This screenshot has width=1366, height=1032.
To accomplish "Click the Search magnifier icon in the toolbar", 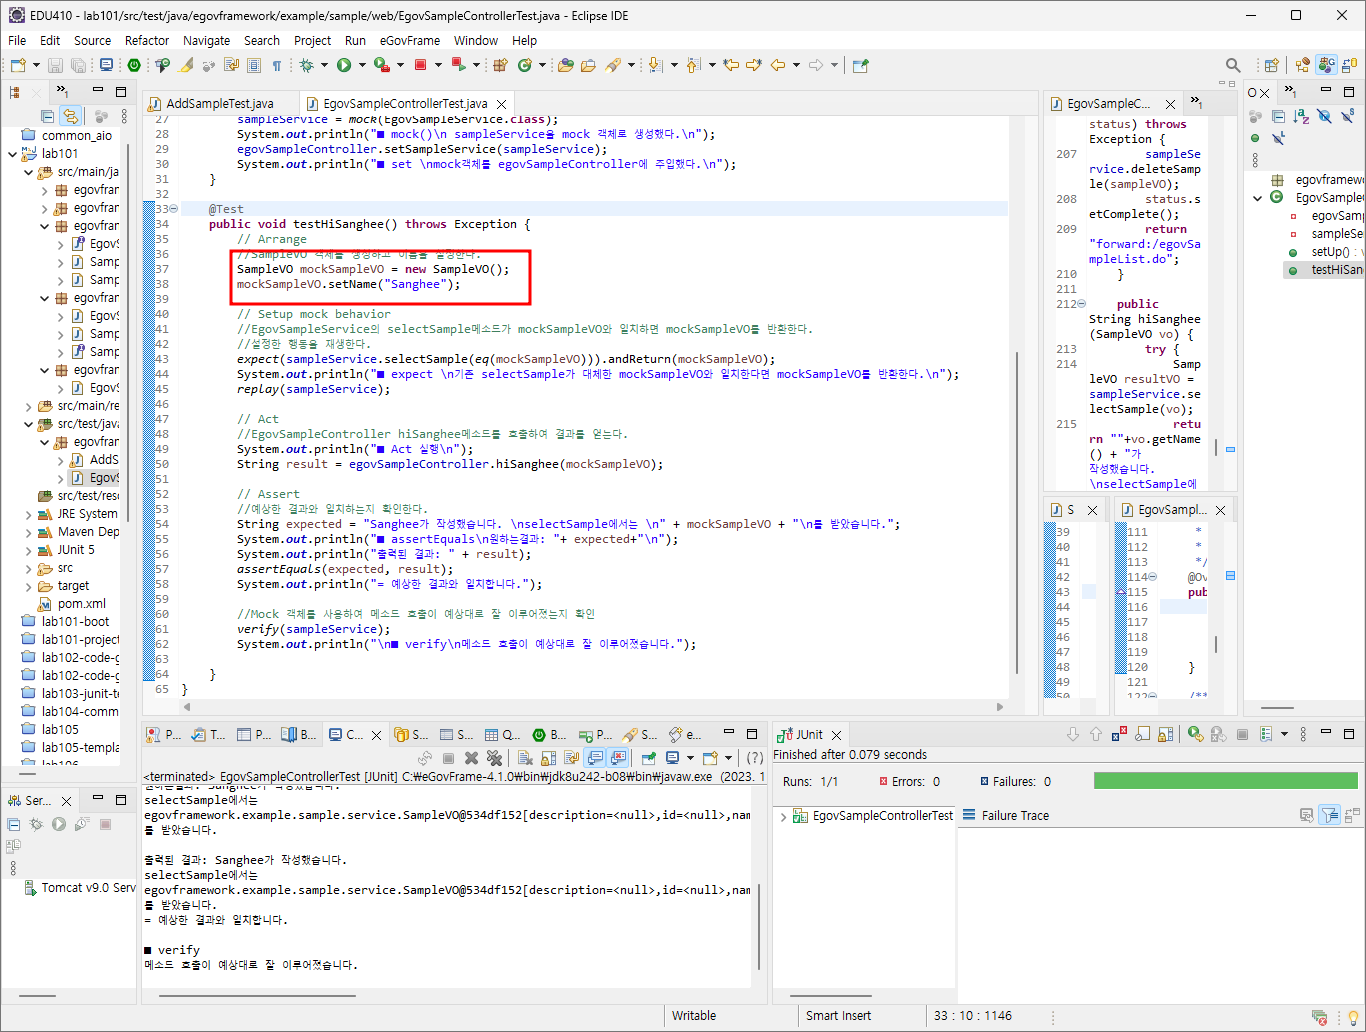I will tap(1233, 65).
